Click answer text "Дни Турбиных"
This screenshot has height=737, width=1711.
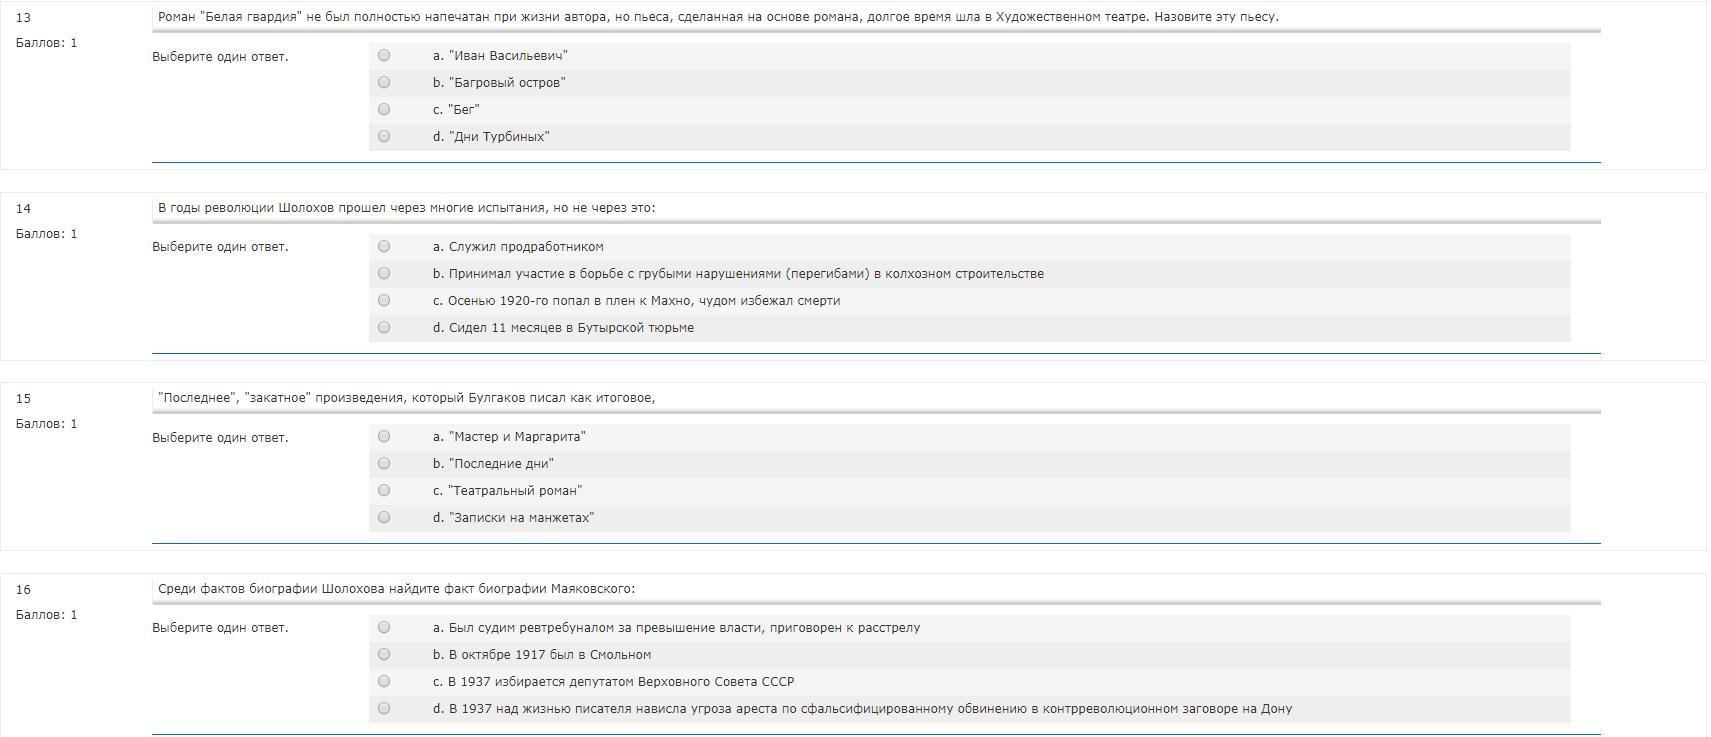tap(491, 137)
